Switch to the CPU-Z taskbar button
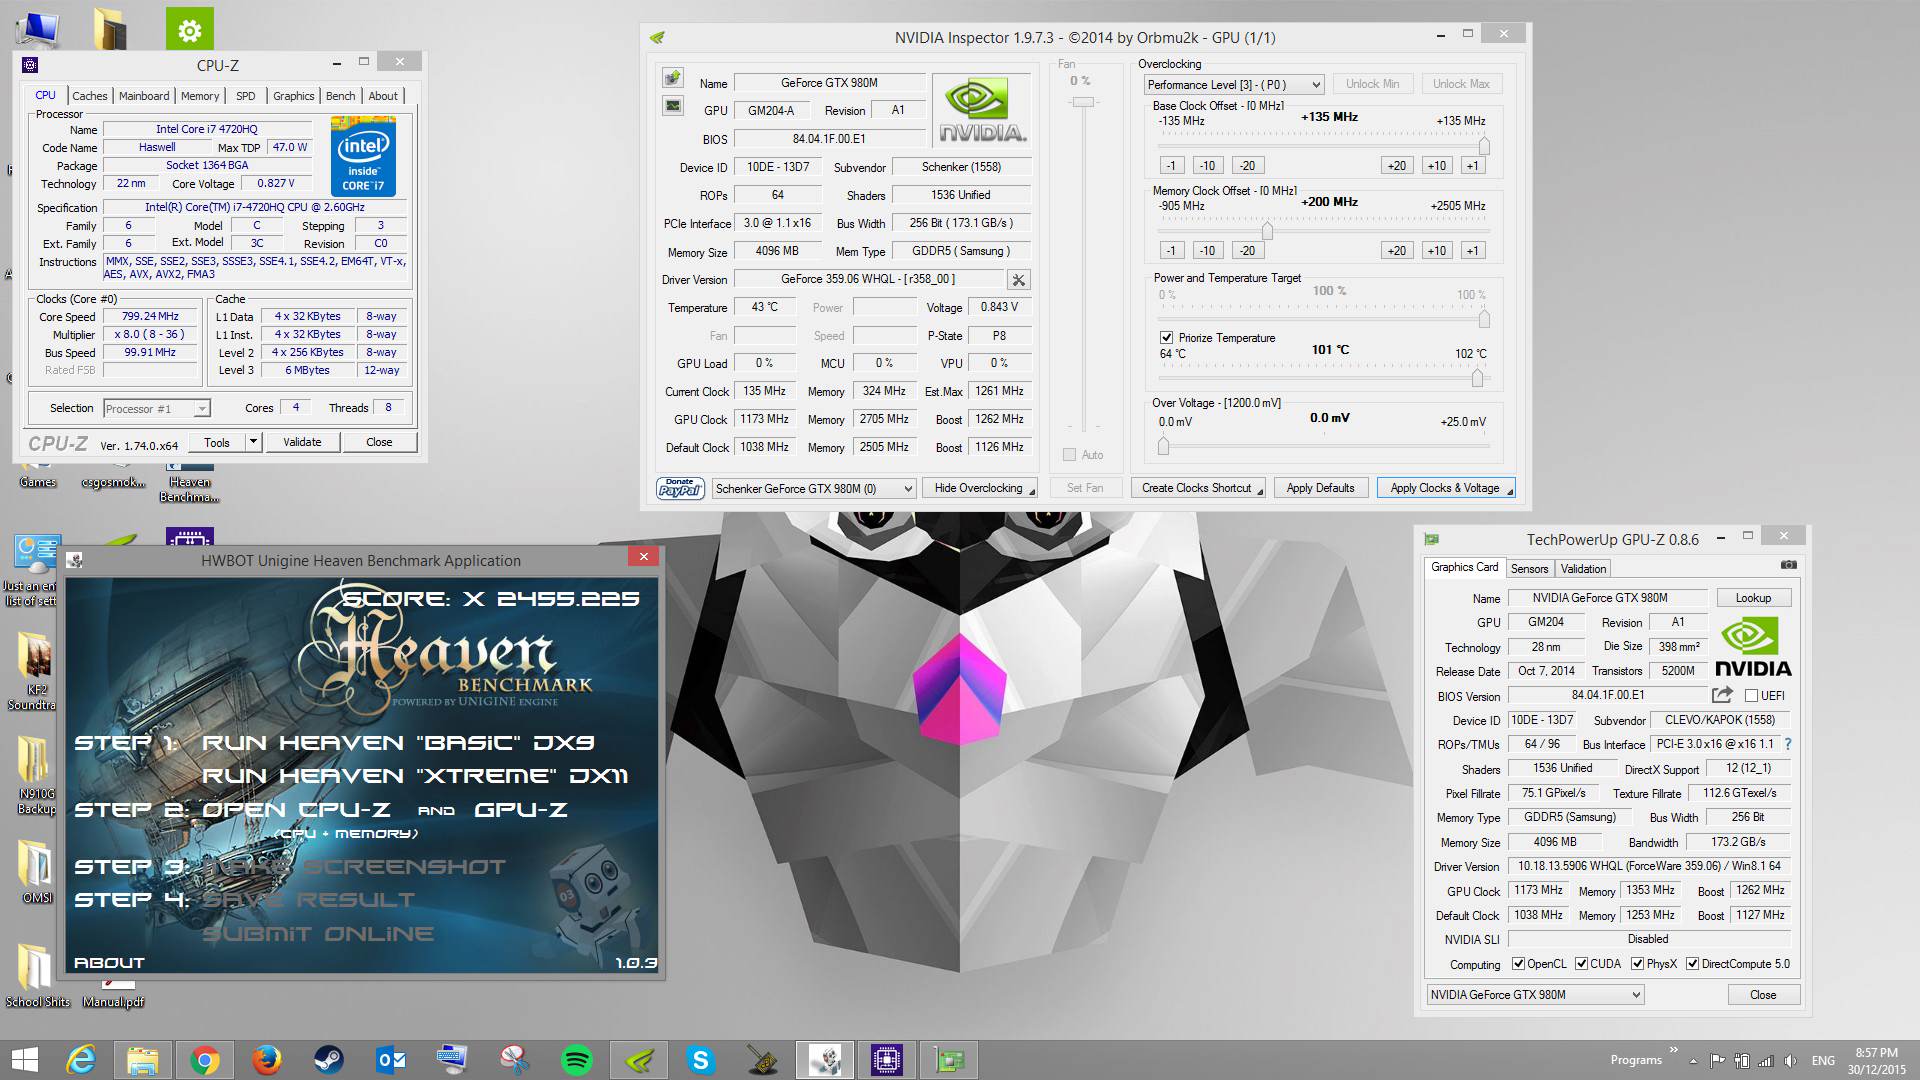Image resolution: width=1920 pixels, height=1080 pixels. (x=886, y=1060)
